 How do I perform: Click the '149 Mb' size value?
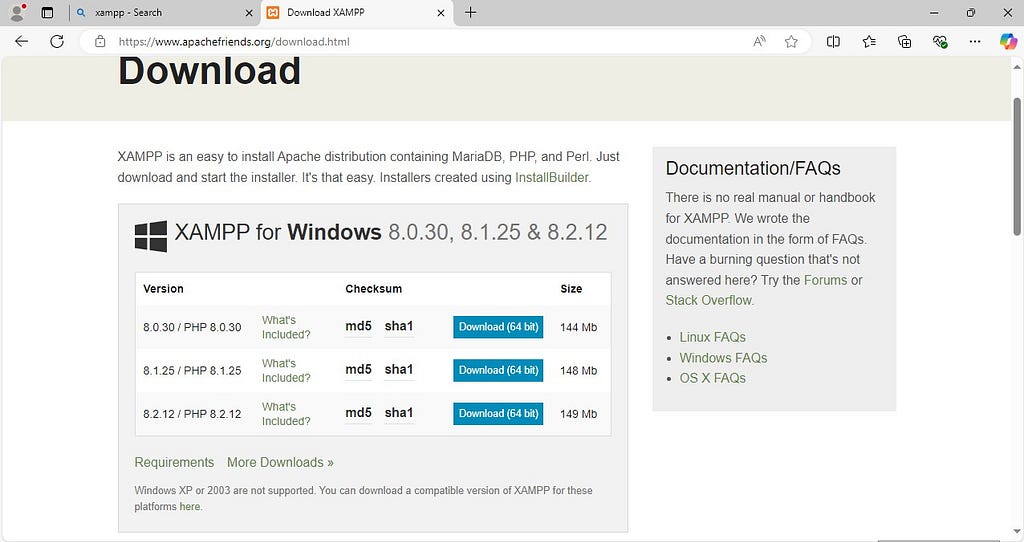(579, 414)
